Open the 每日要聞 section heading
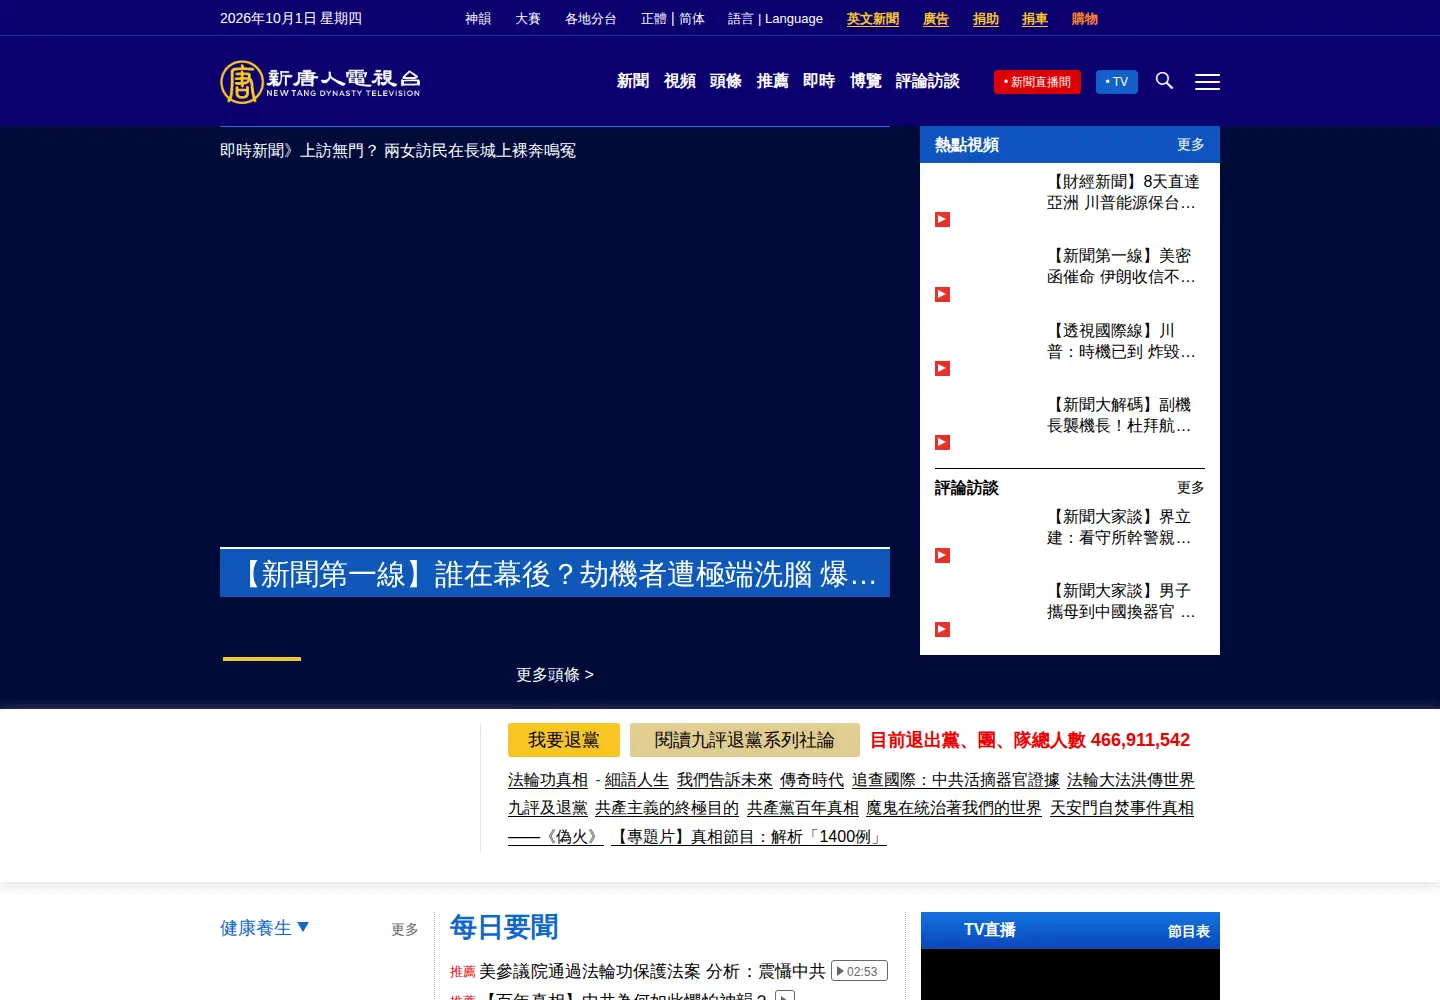The image size is (1440, 1000). click(504, 927)
